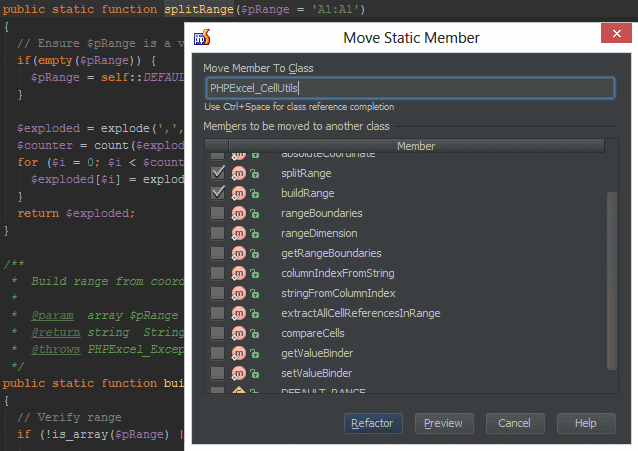Open Help for the move dialog
The image size is (638, 451).
point(586,423)
